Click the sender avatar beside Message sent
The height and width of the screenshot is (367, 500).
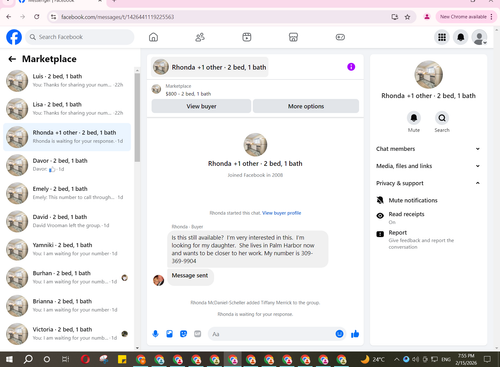[158, 280]
